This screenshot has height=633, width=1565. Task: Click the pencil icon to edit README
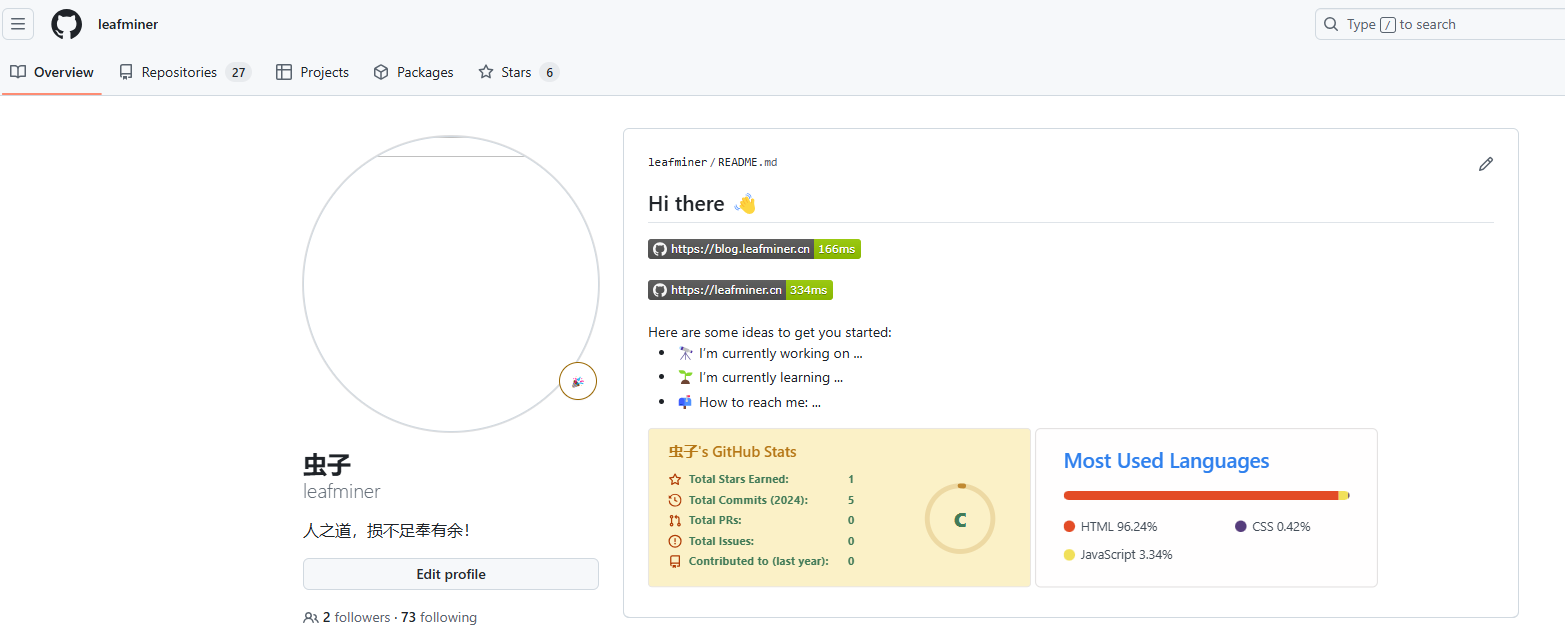pos(1485,164)
